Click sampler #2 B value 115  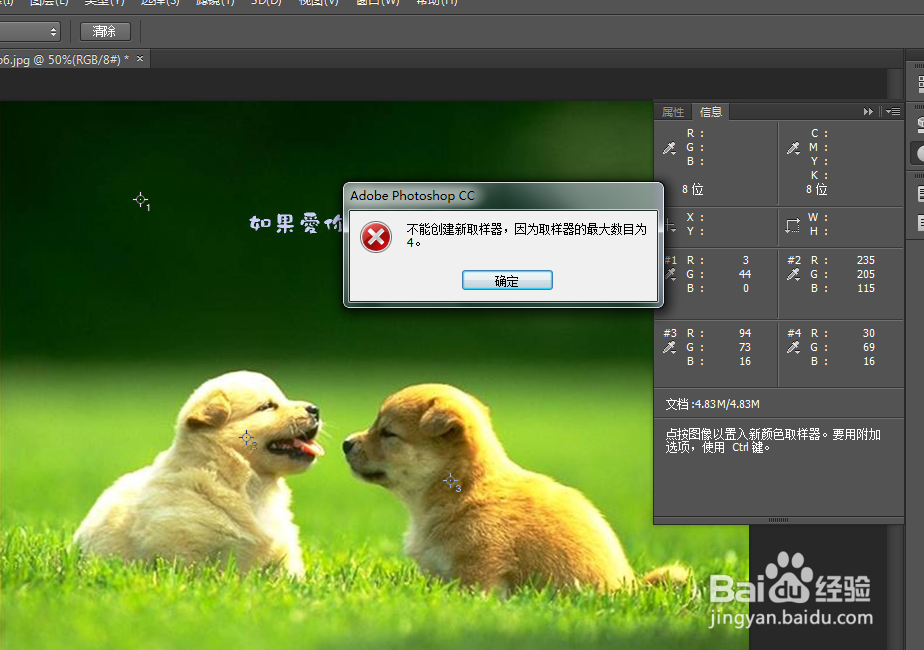[x=866, y=288]
